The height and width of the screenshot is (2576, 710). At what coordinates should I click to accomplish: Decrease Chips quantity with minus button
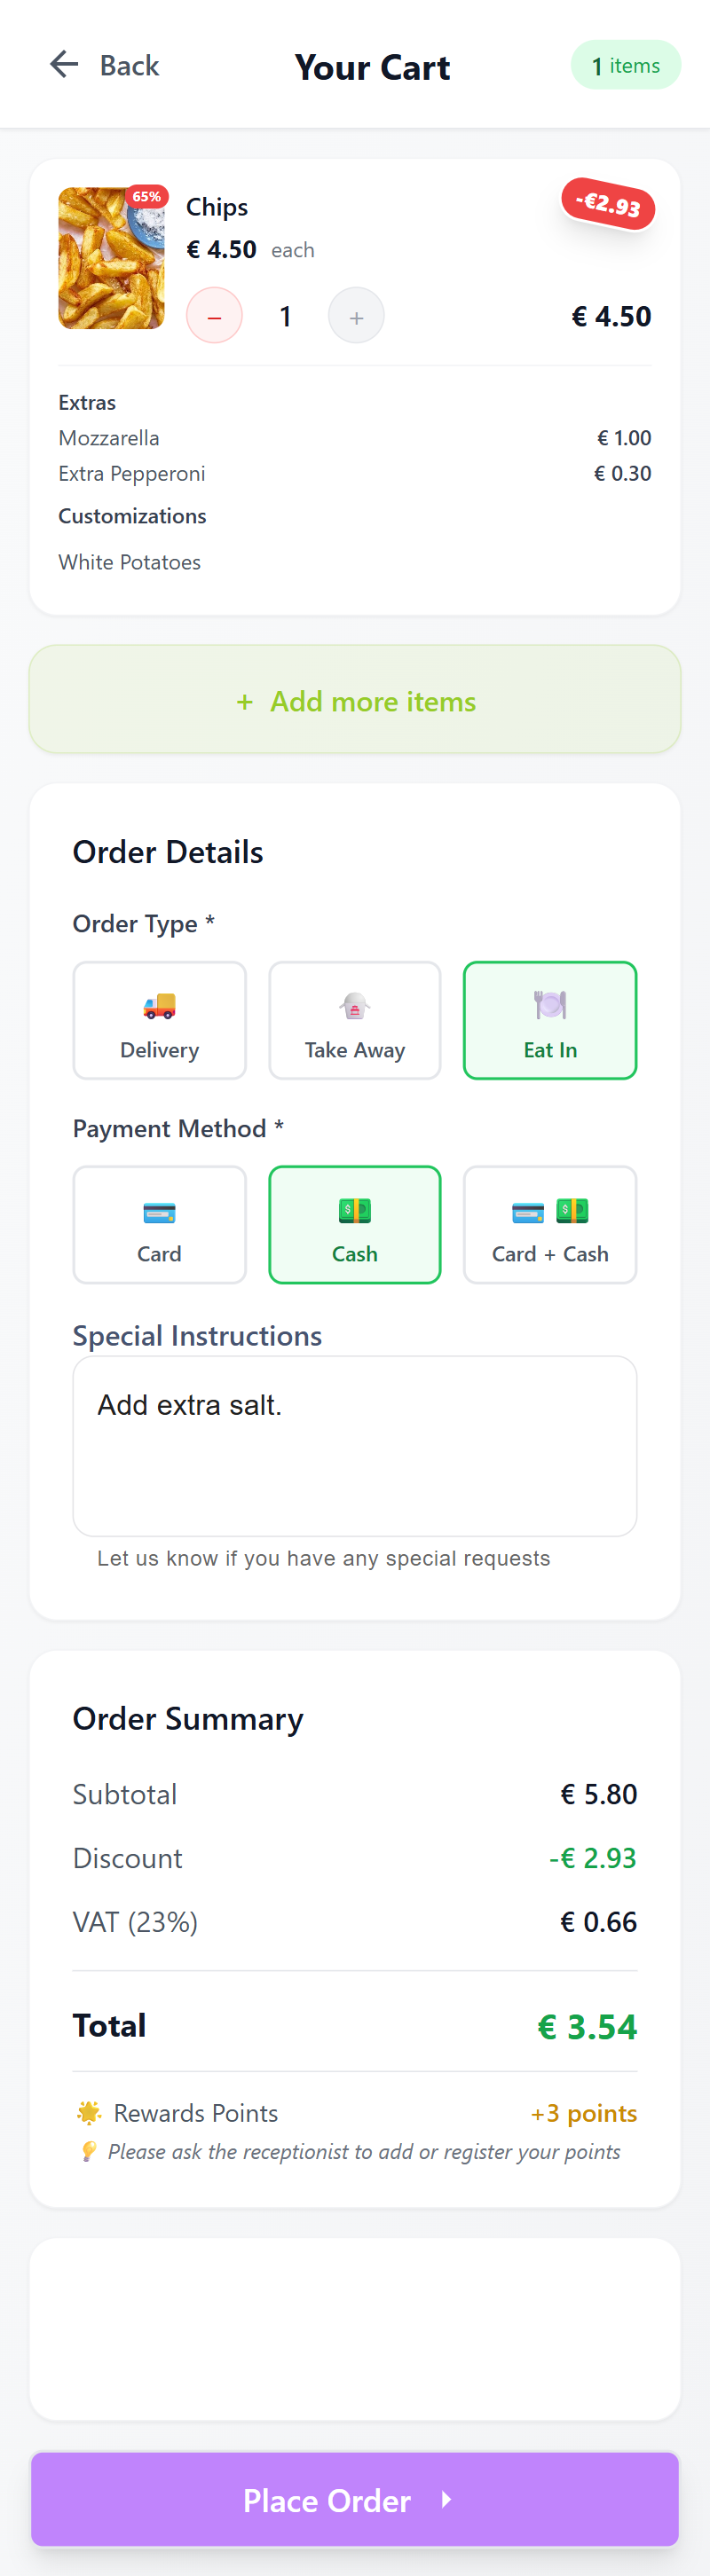tap(214, 316)
